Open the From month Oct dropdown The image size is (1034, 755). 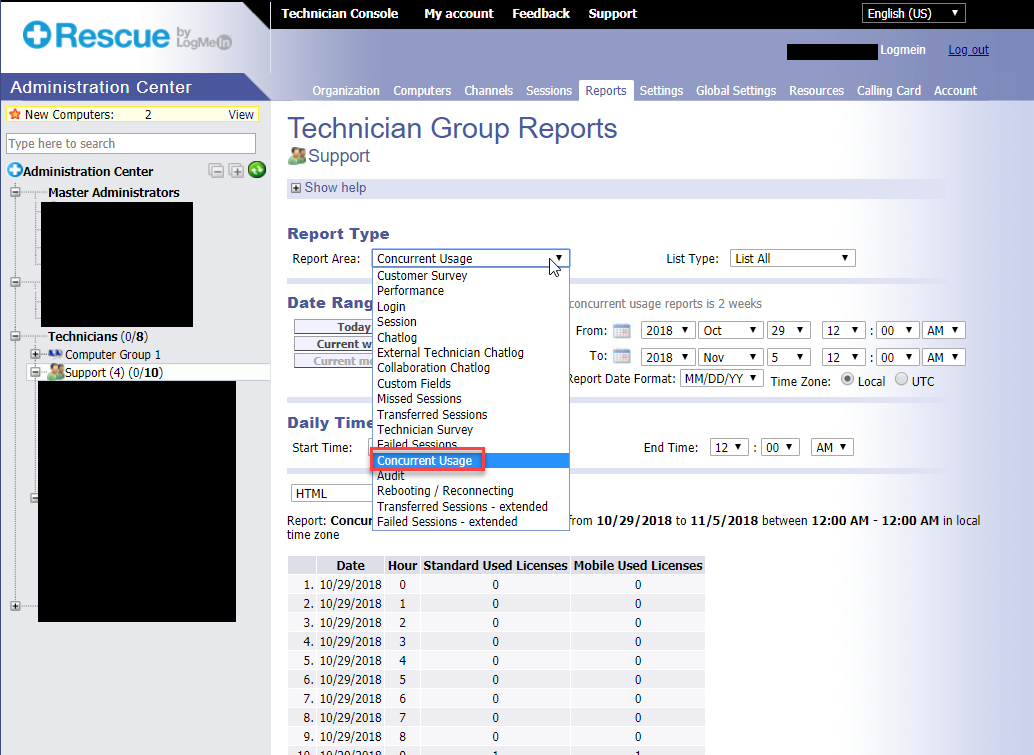tap(730, 330)
